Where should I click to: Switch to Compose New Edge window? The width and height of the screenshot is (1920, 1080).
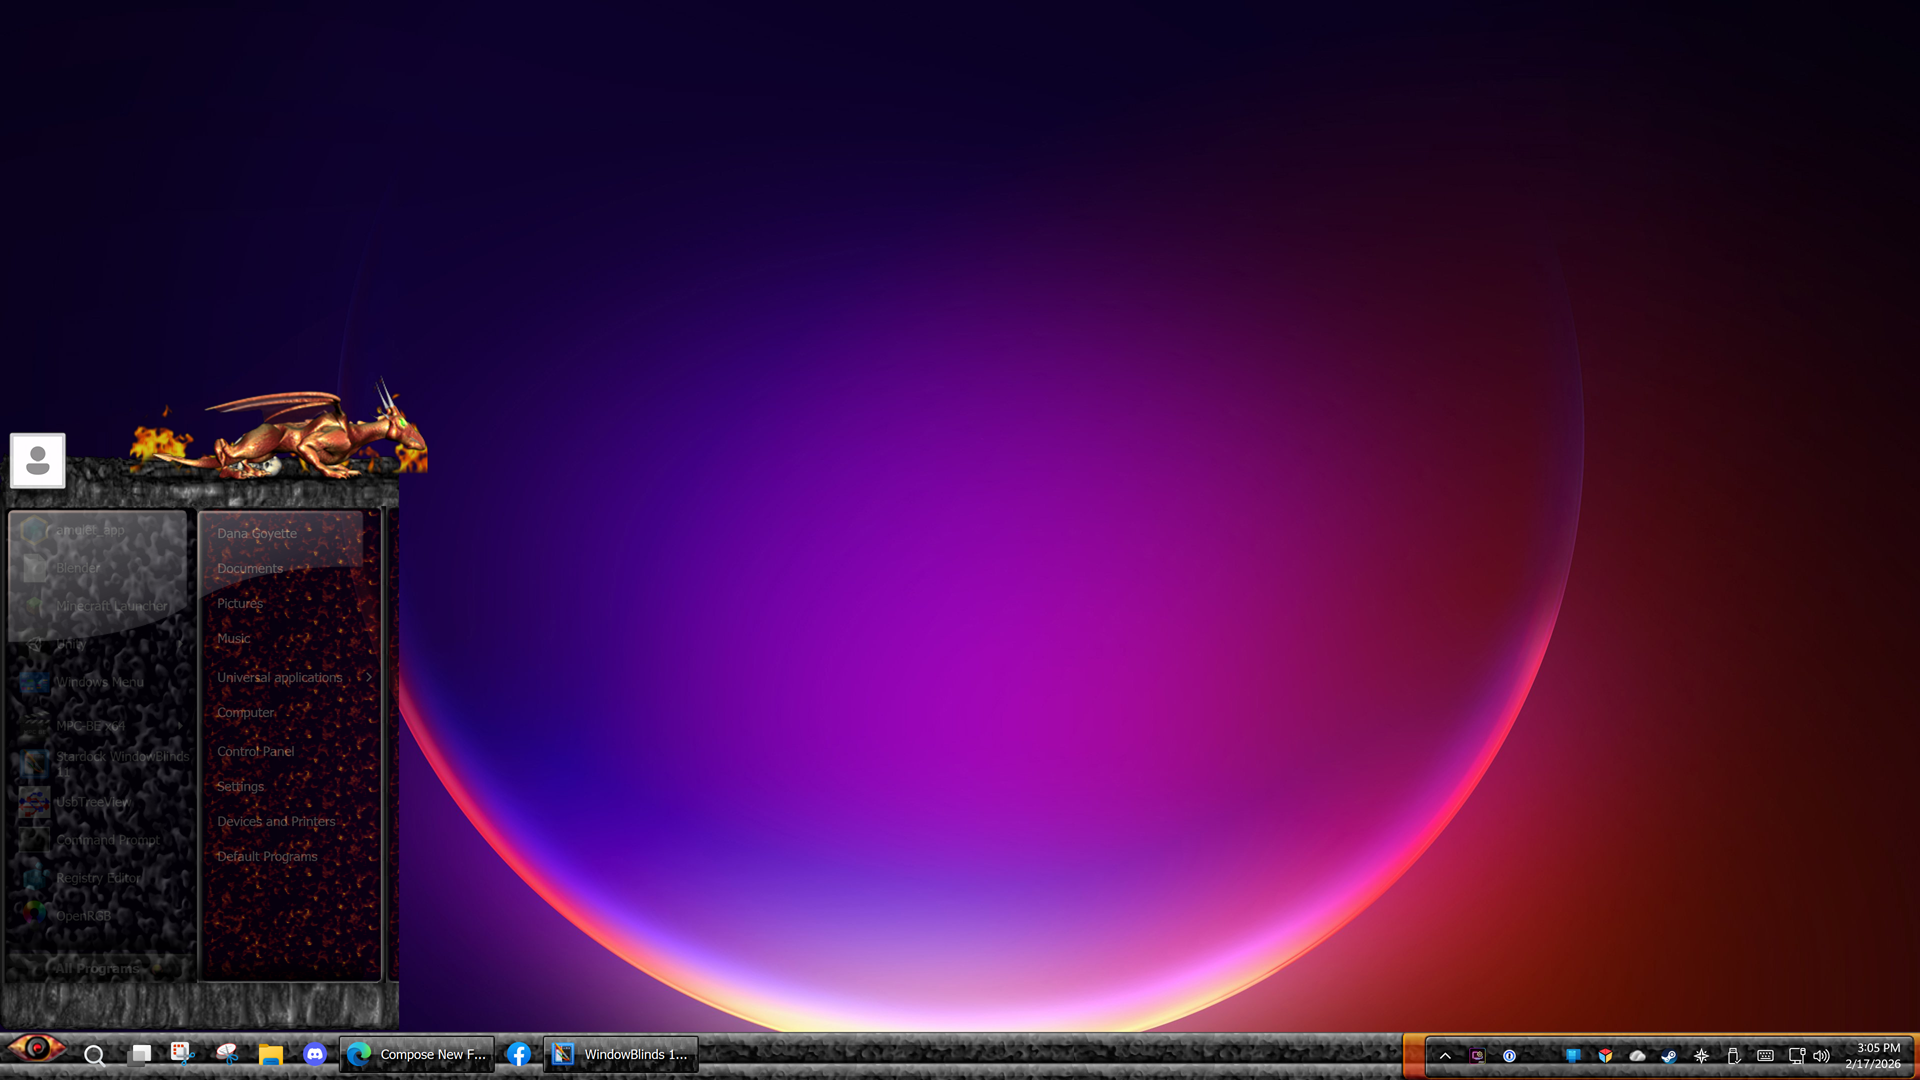coord(417,1054)
